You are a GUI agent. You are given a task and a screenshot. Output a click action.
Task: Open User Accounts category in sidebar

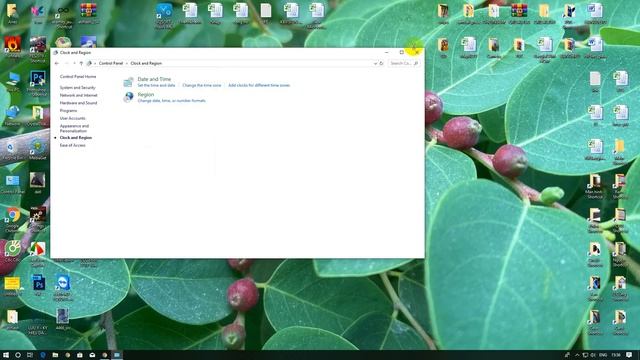pyautogui.click(x=73, y=118)
